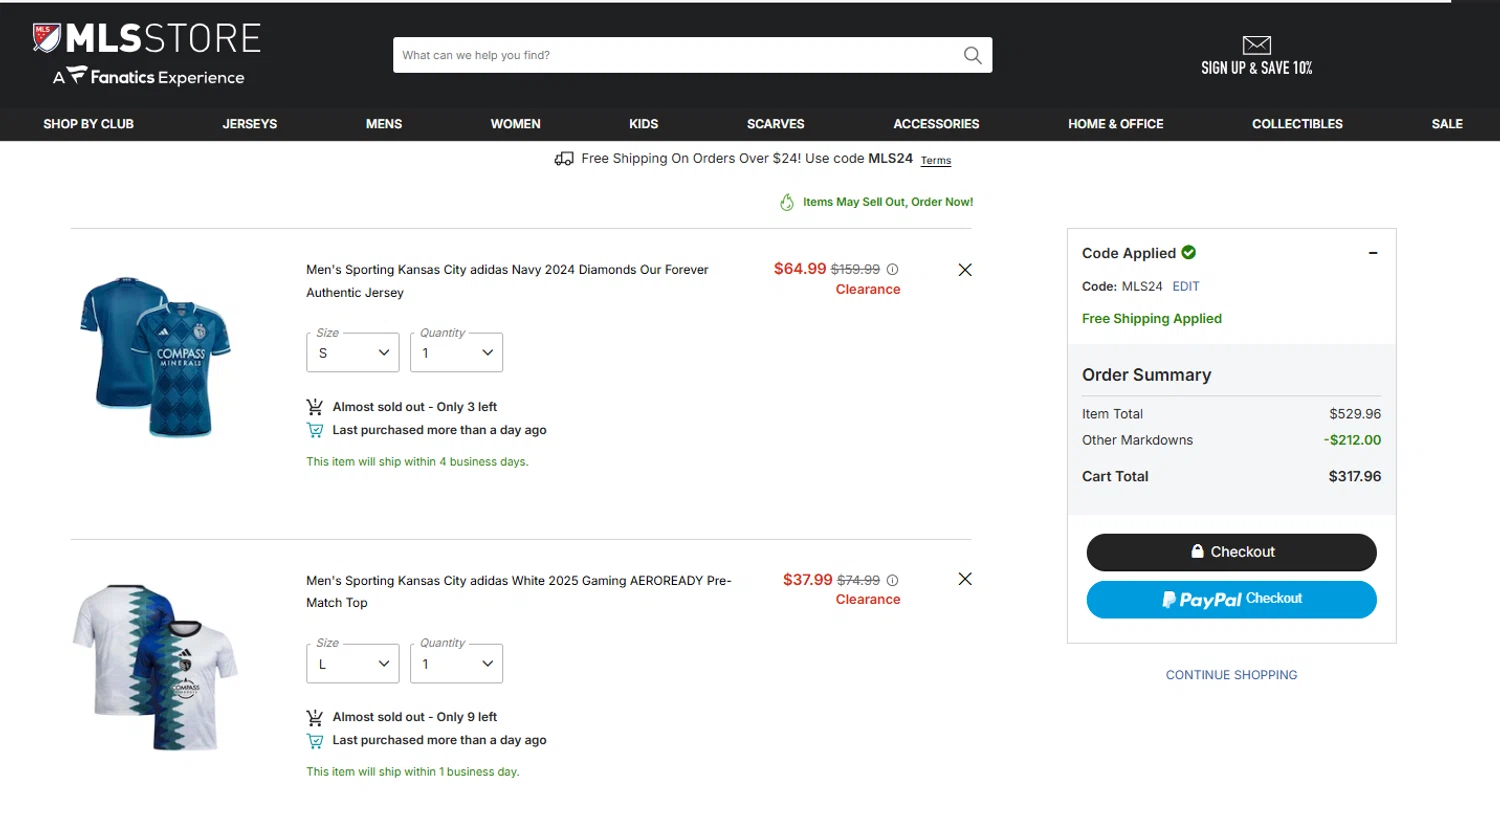Click the black Checkout button

coord(1231,552)
